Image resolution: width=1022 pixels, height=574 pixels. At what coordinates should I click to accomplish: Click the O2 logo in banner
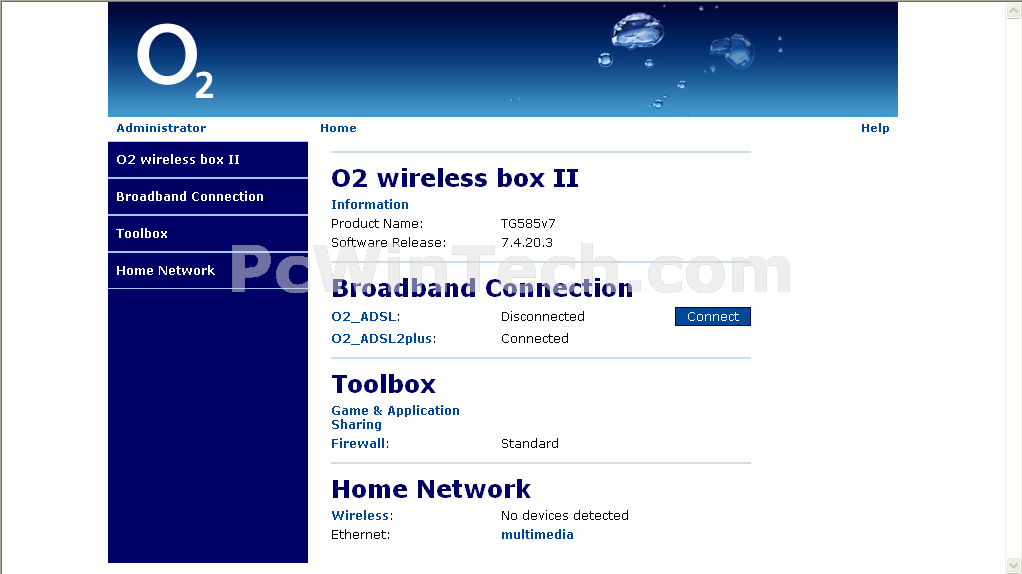coord(175,61)
